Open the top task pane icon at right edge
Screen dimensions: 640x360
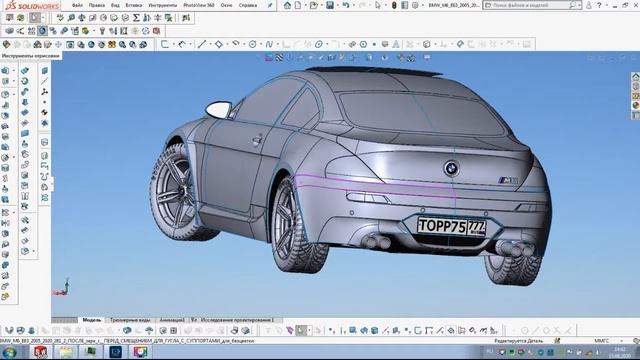636,76
